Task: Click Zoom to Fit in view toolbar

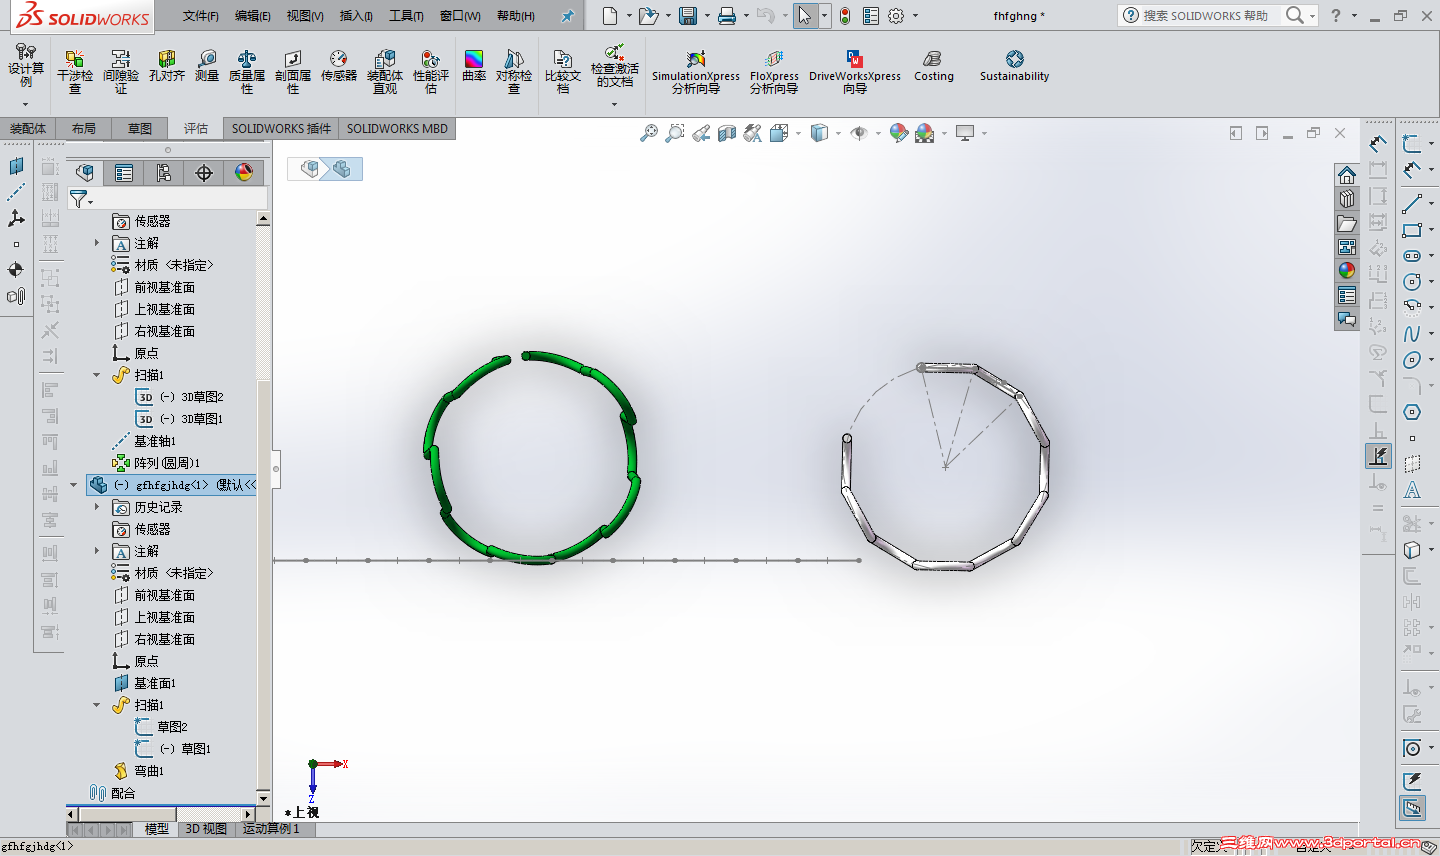Action: click(649, 133)
